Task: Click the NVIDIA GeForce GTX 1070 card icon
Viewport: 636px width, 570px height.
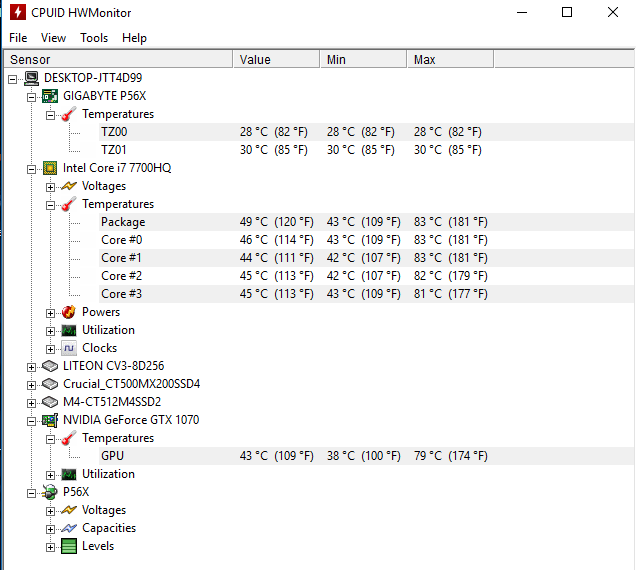Action: (50, 420)
